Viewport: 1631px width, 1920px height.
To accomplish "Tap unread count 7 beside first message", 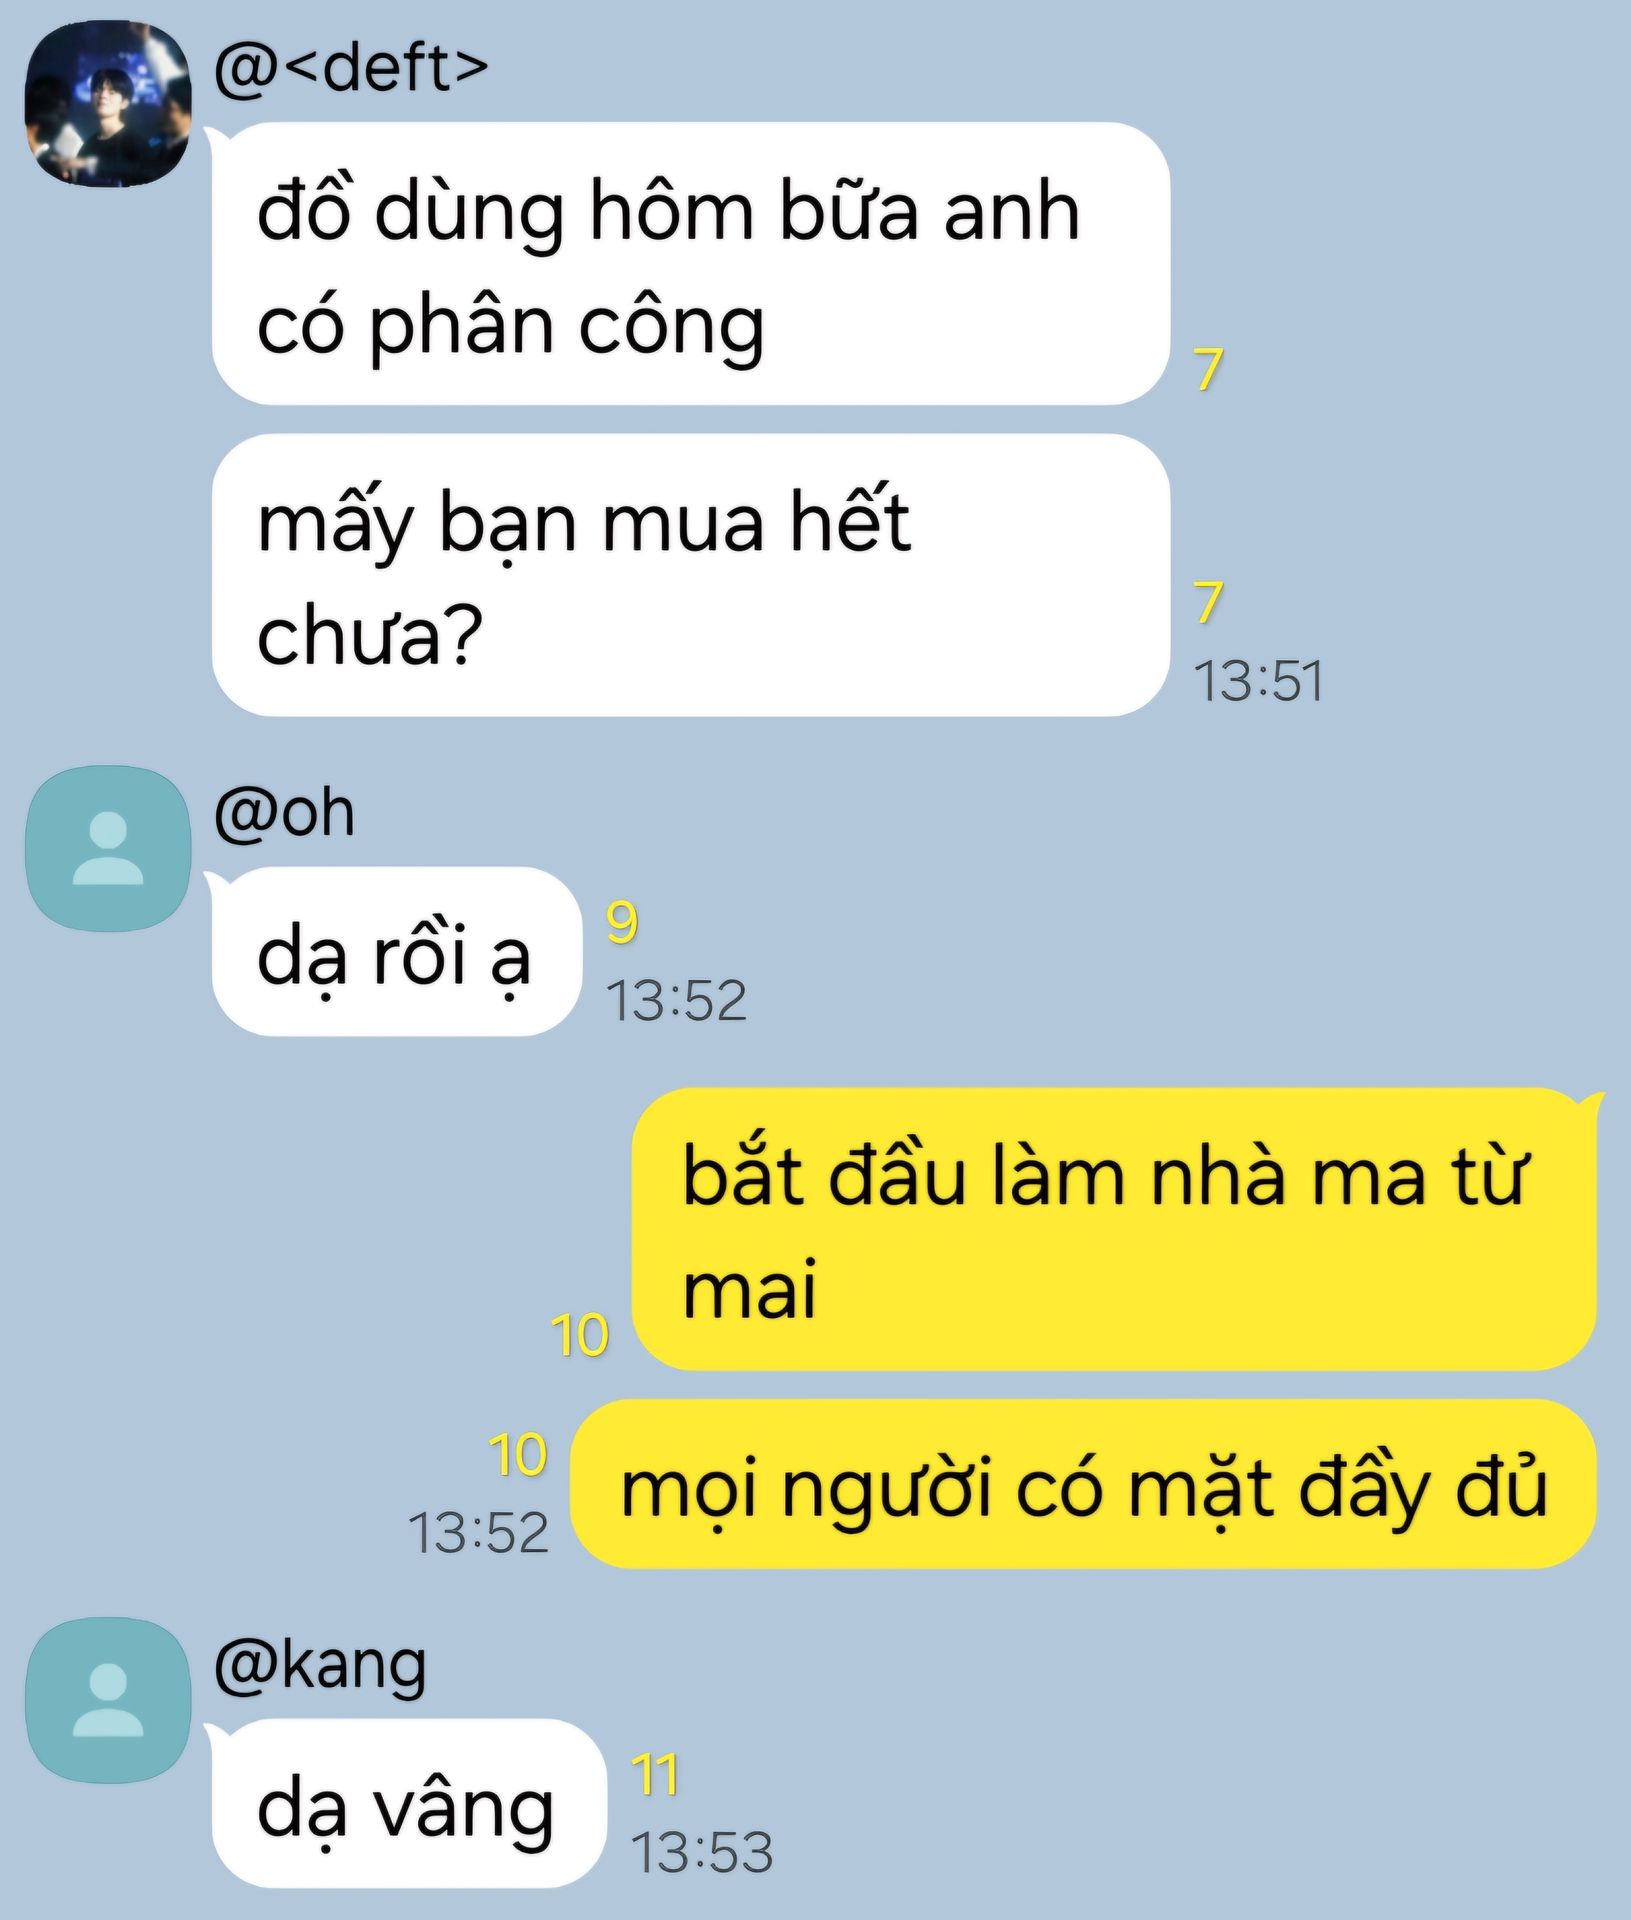I will pos(1208,370).
